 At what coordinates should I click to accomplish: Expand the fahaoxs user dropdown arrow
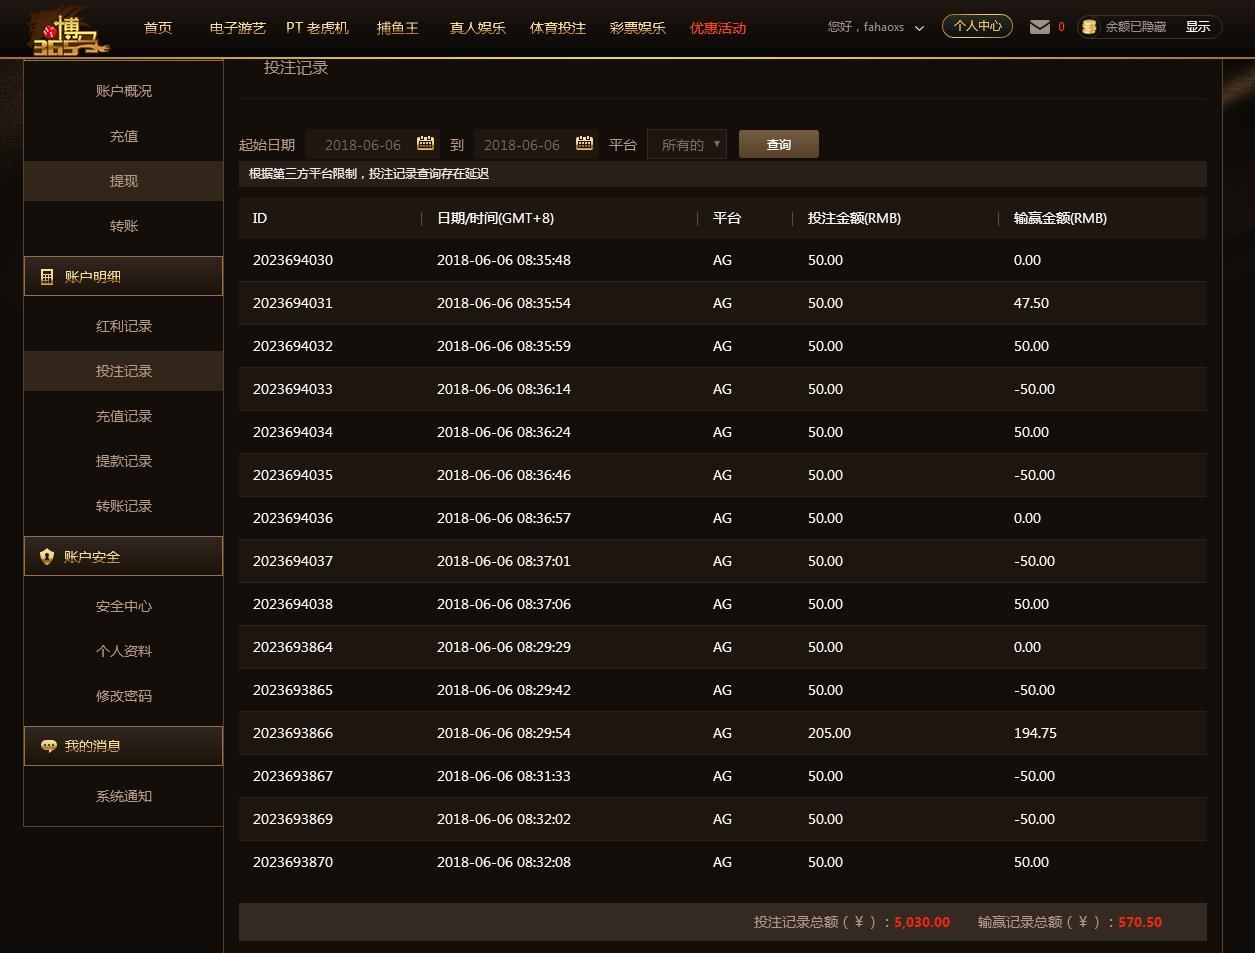tap(919, 28)
